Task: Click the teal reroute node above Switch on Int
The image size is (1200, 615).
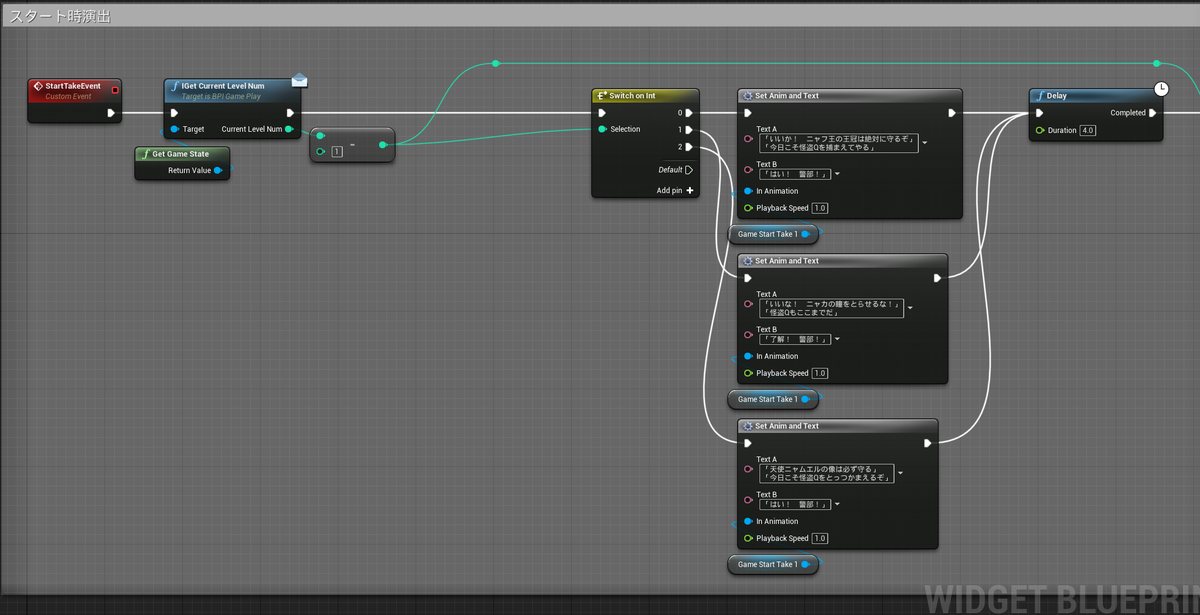Action: pos(495,64)
